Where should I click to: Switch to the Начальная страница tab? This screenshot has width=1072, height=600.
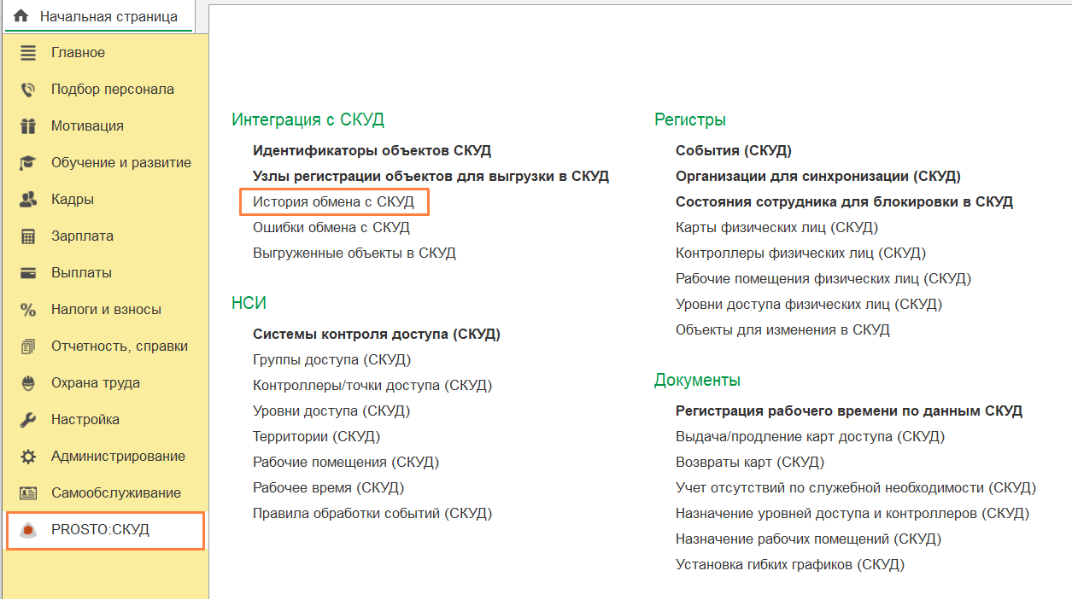(108, 16)
